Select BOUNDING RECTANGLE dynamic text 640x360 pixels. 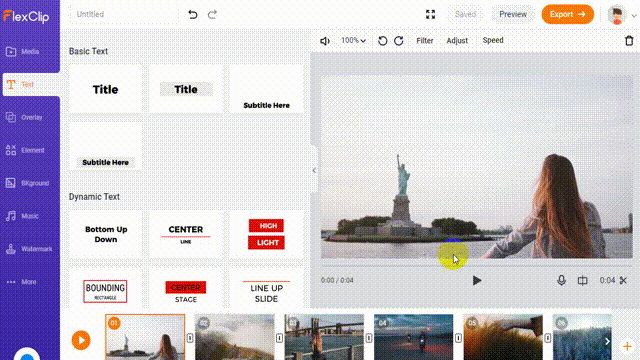(105, 288)
